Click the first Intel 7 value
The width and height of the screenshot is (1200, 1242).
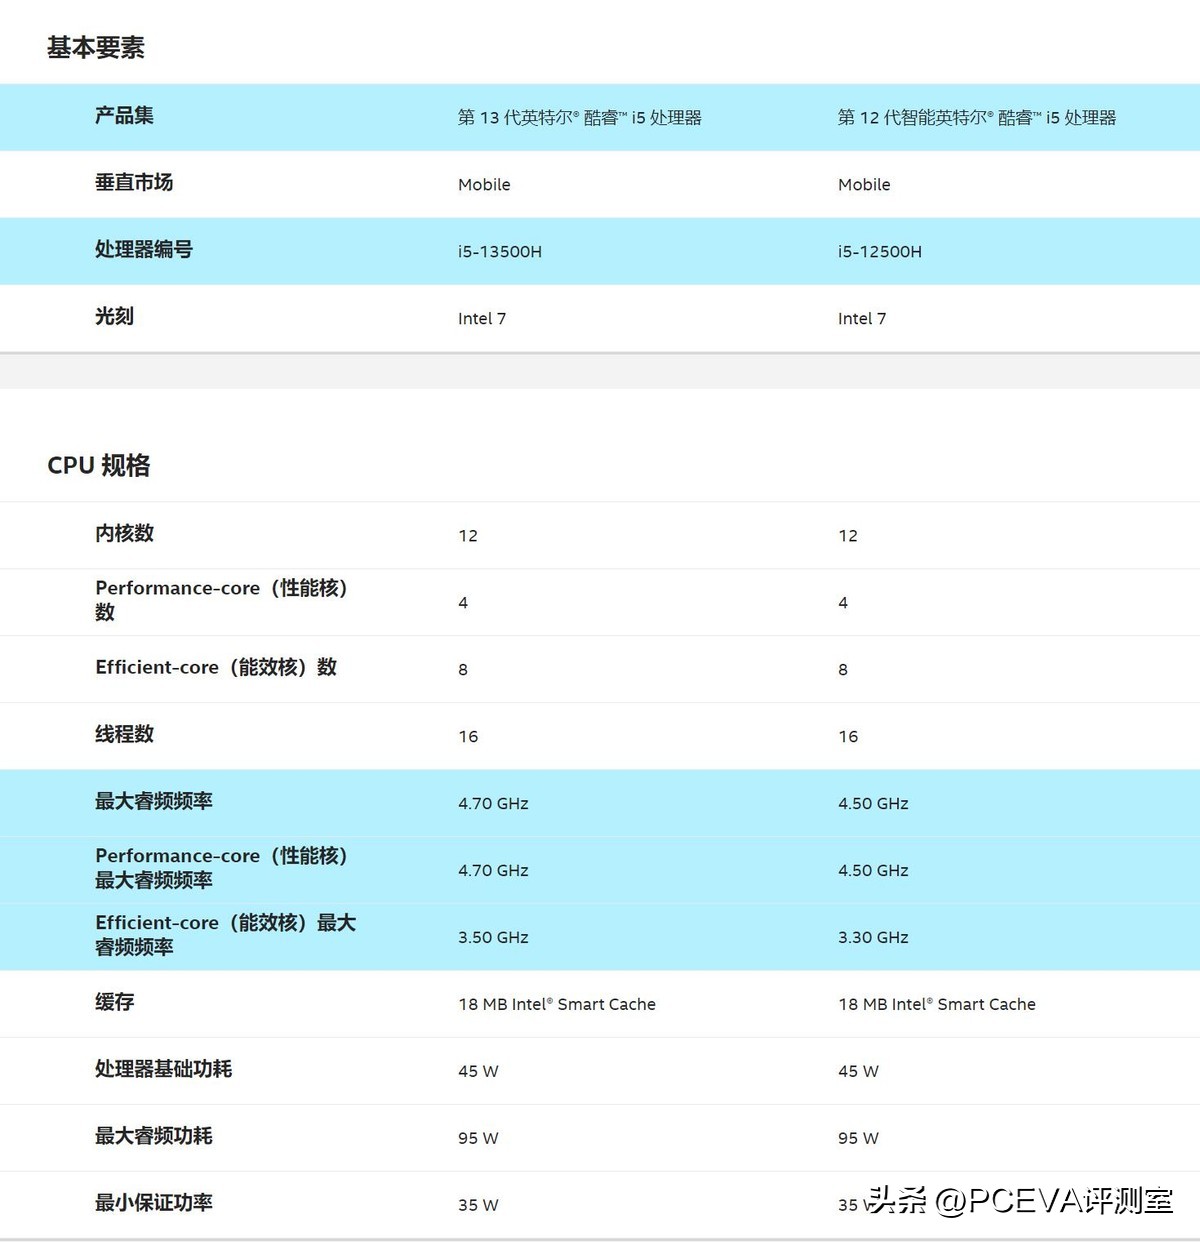(482, 318)
